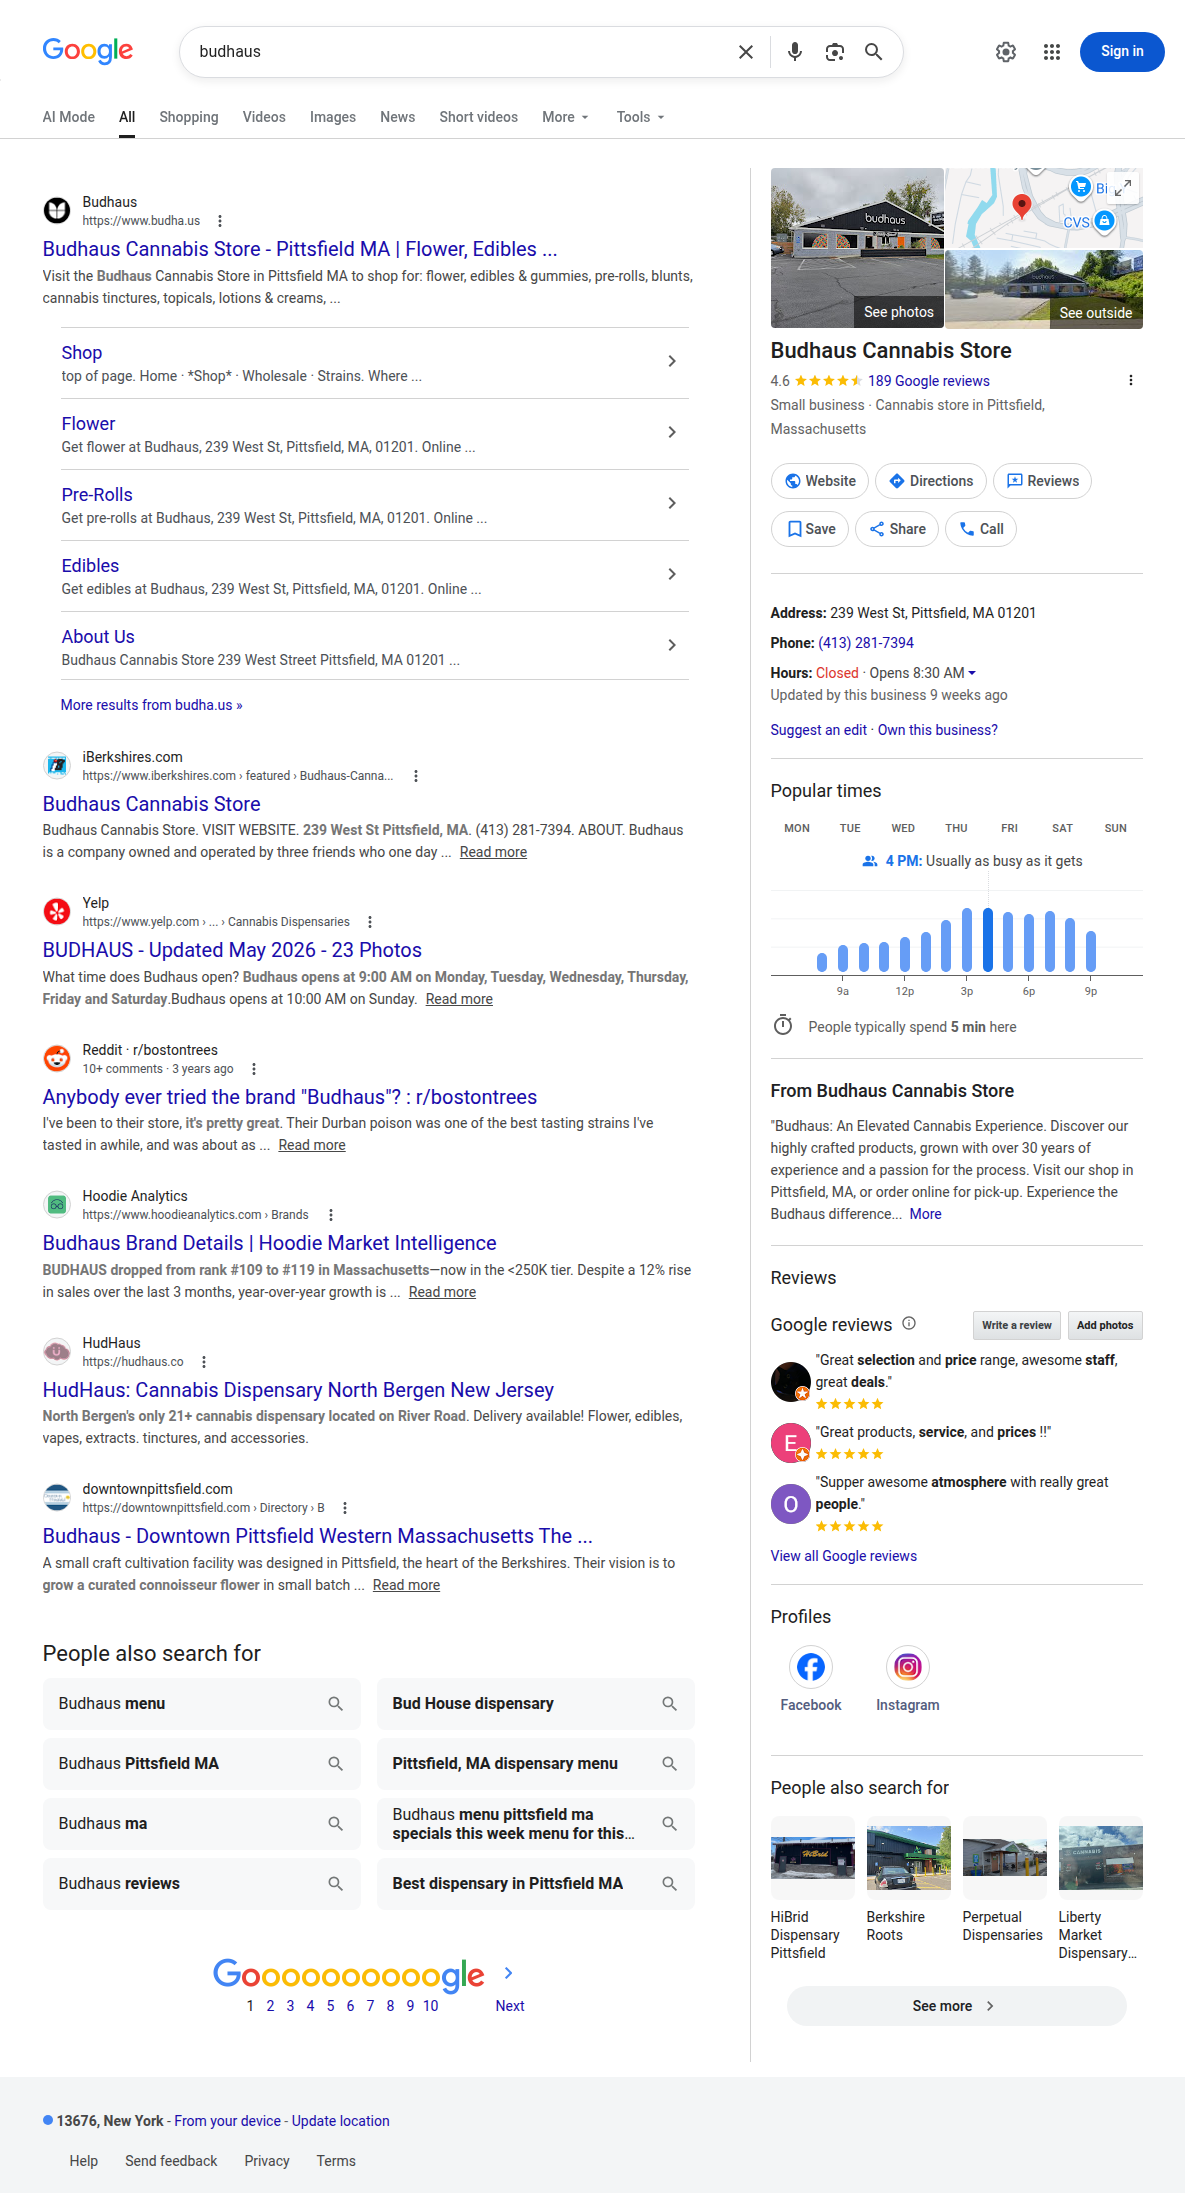This screenshot has width=1200, height=2193.
Task: Expand the More search filters dropdown
Action: point(565,117)
